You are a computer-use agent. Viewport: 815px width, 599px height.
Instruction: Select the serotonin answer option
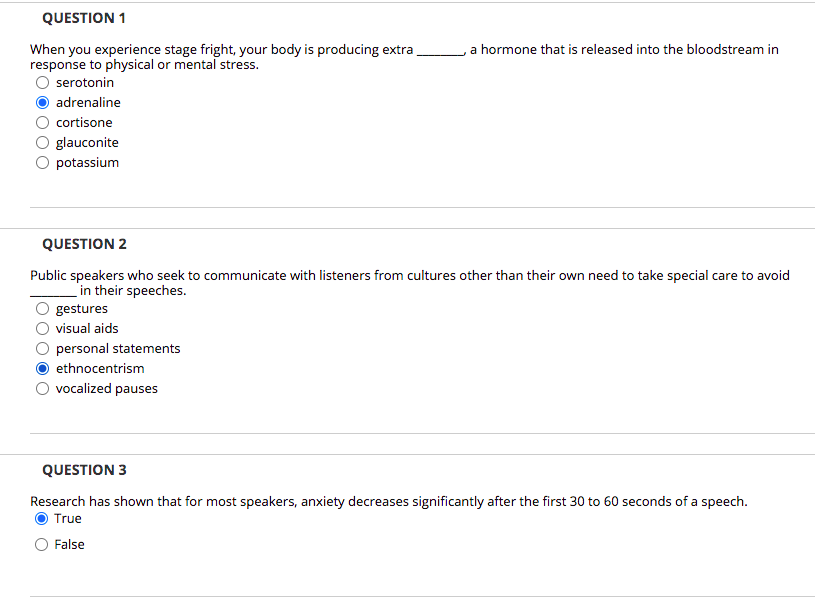pyautogui.click(x=42, y=82)
